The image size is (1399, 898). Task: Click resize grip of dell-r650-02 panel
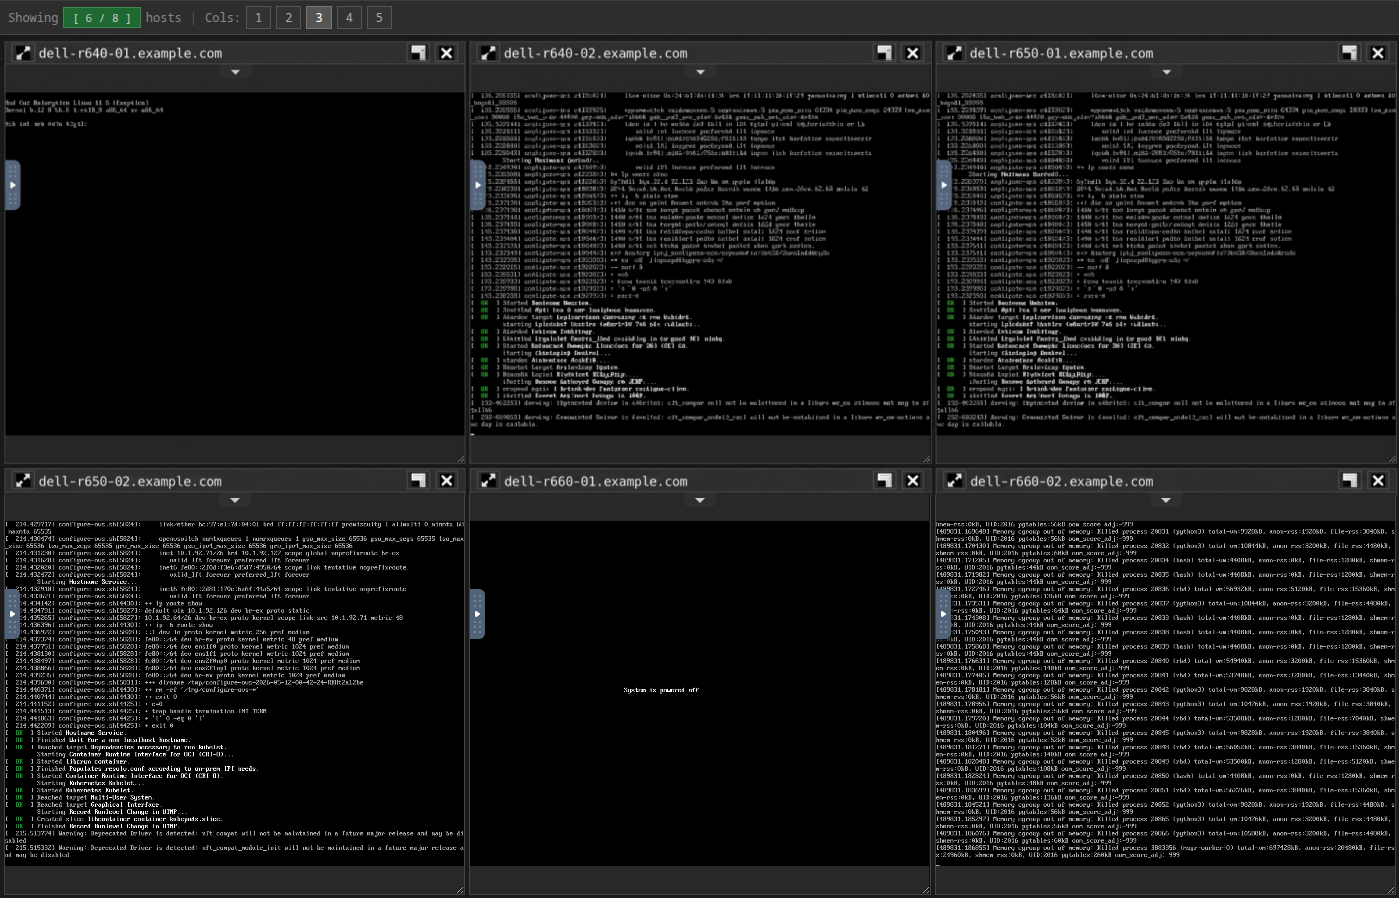pyautogui.click(x=461, y=889)
